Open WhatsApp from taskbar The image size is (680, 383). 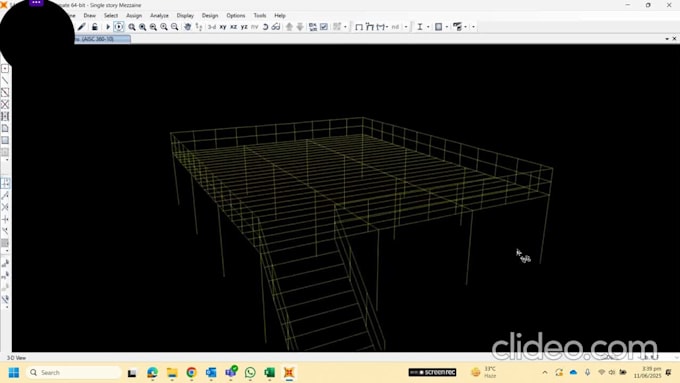point(250,373)
